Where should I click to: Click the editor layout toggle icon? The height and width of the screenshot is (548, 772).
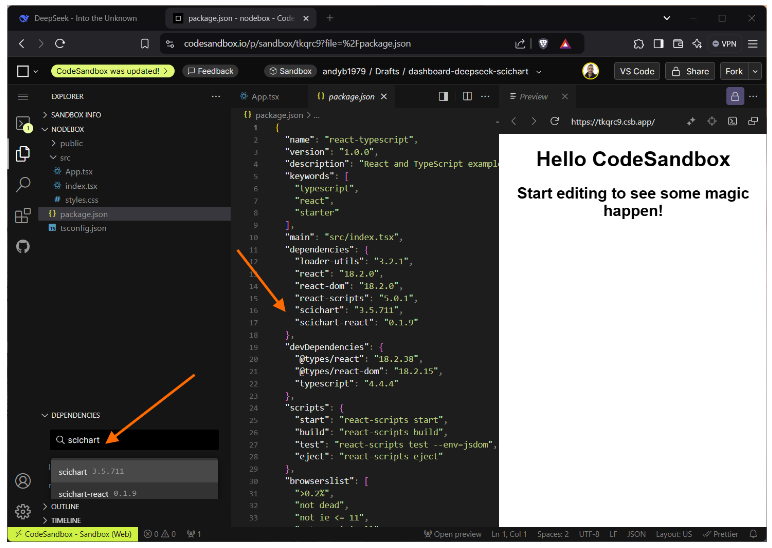point(443,97)
